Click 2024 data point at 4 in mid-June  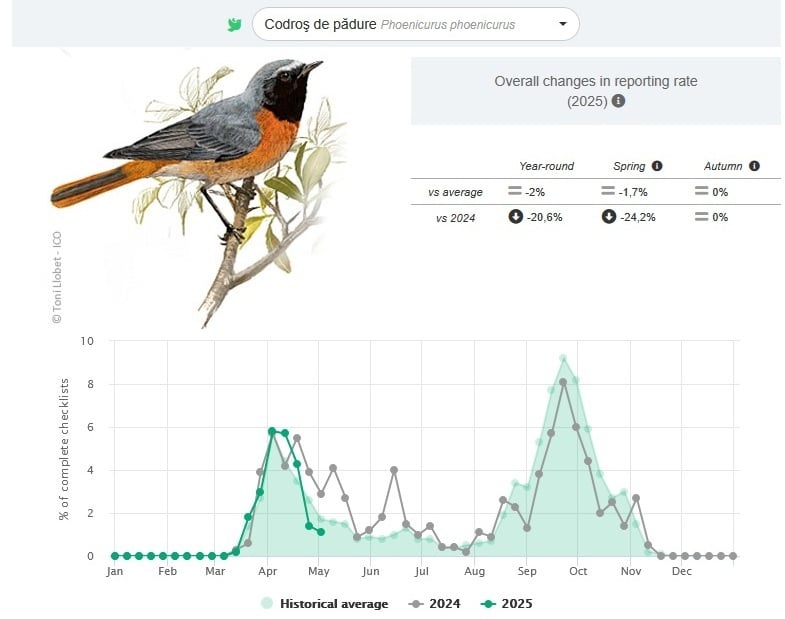(x=394, y=470)
